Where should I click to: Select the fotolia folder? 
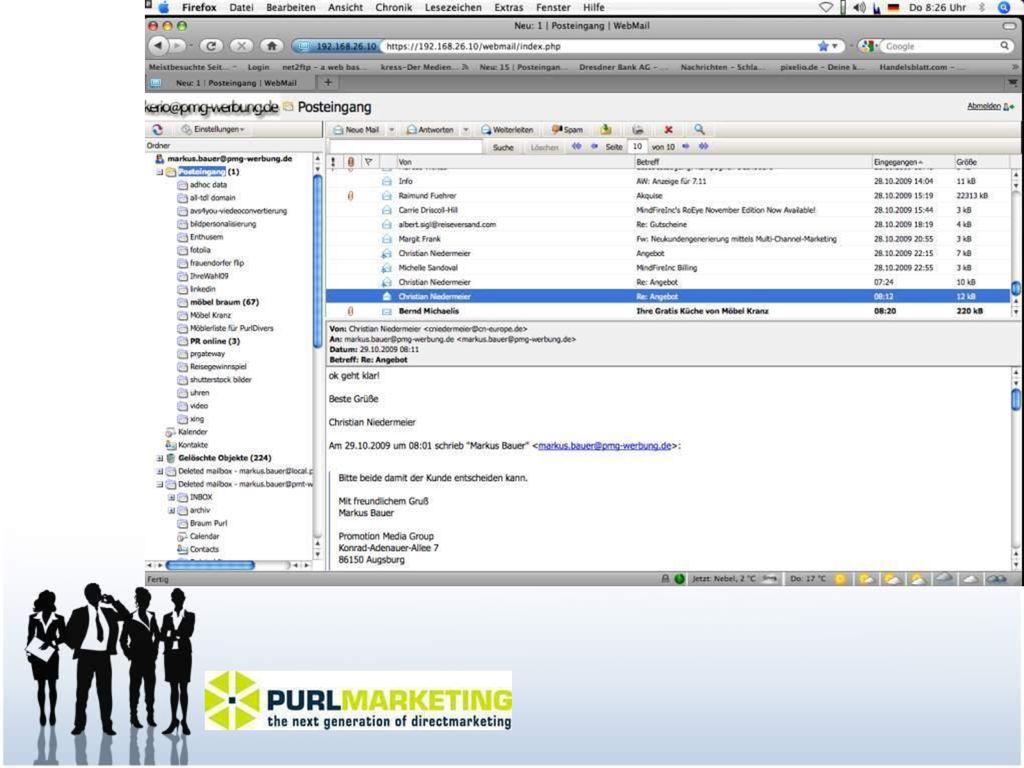200,249
